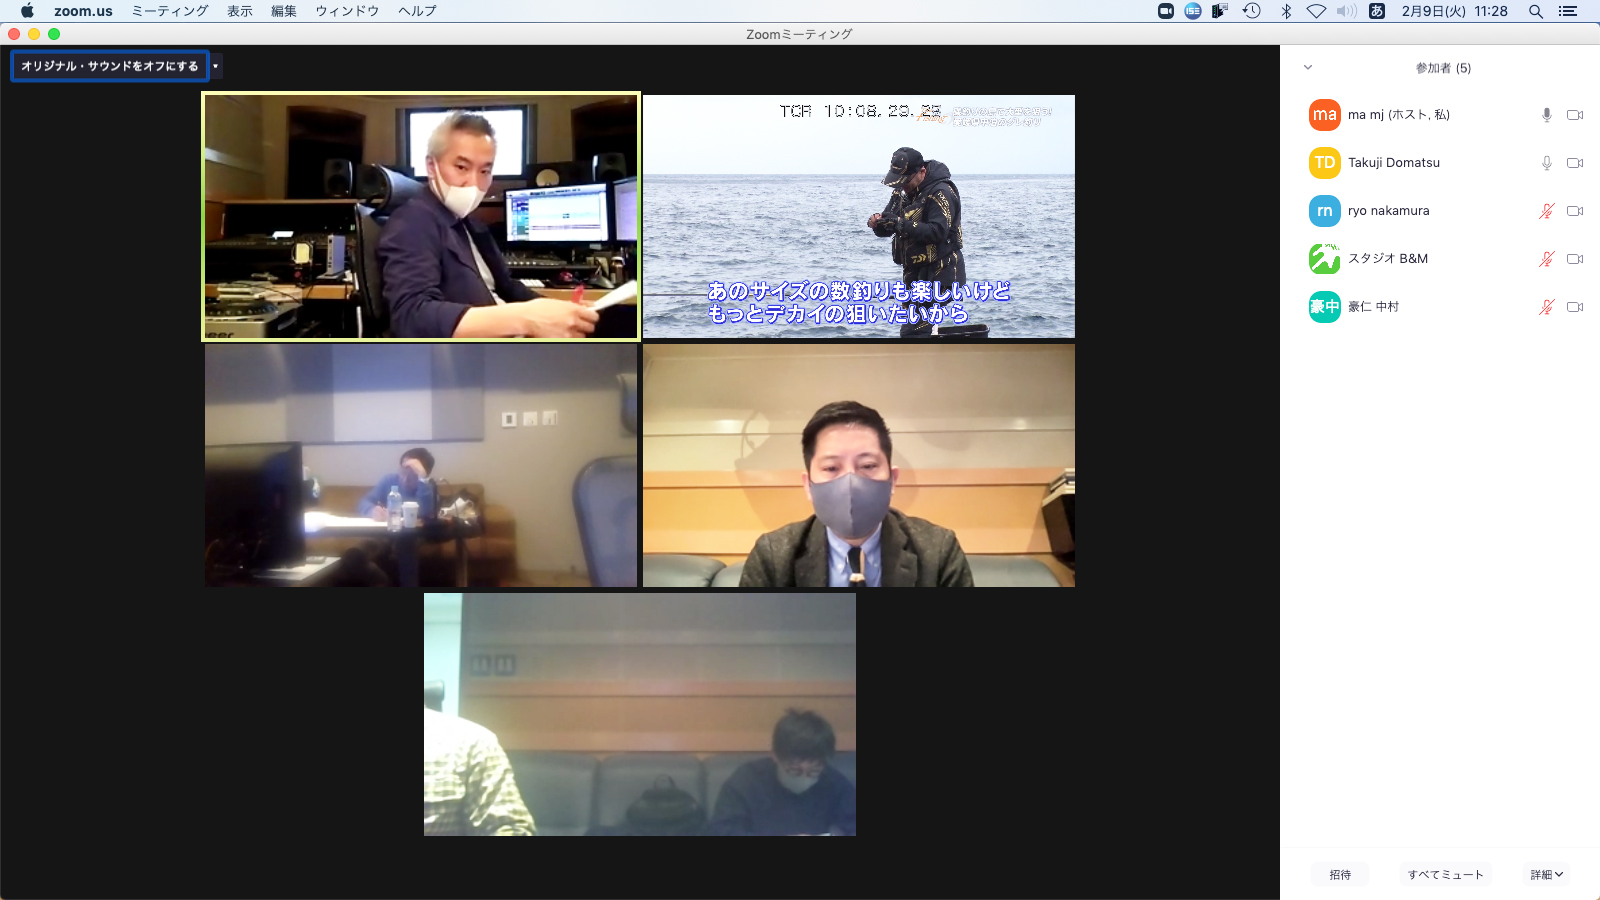
Task: Click ryo nakamura's avatar icon
Action: point(1324,211)
